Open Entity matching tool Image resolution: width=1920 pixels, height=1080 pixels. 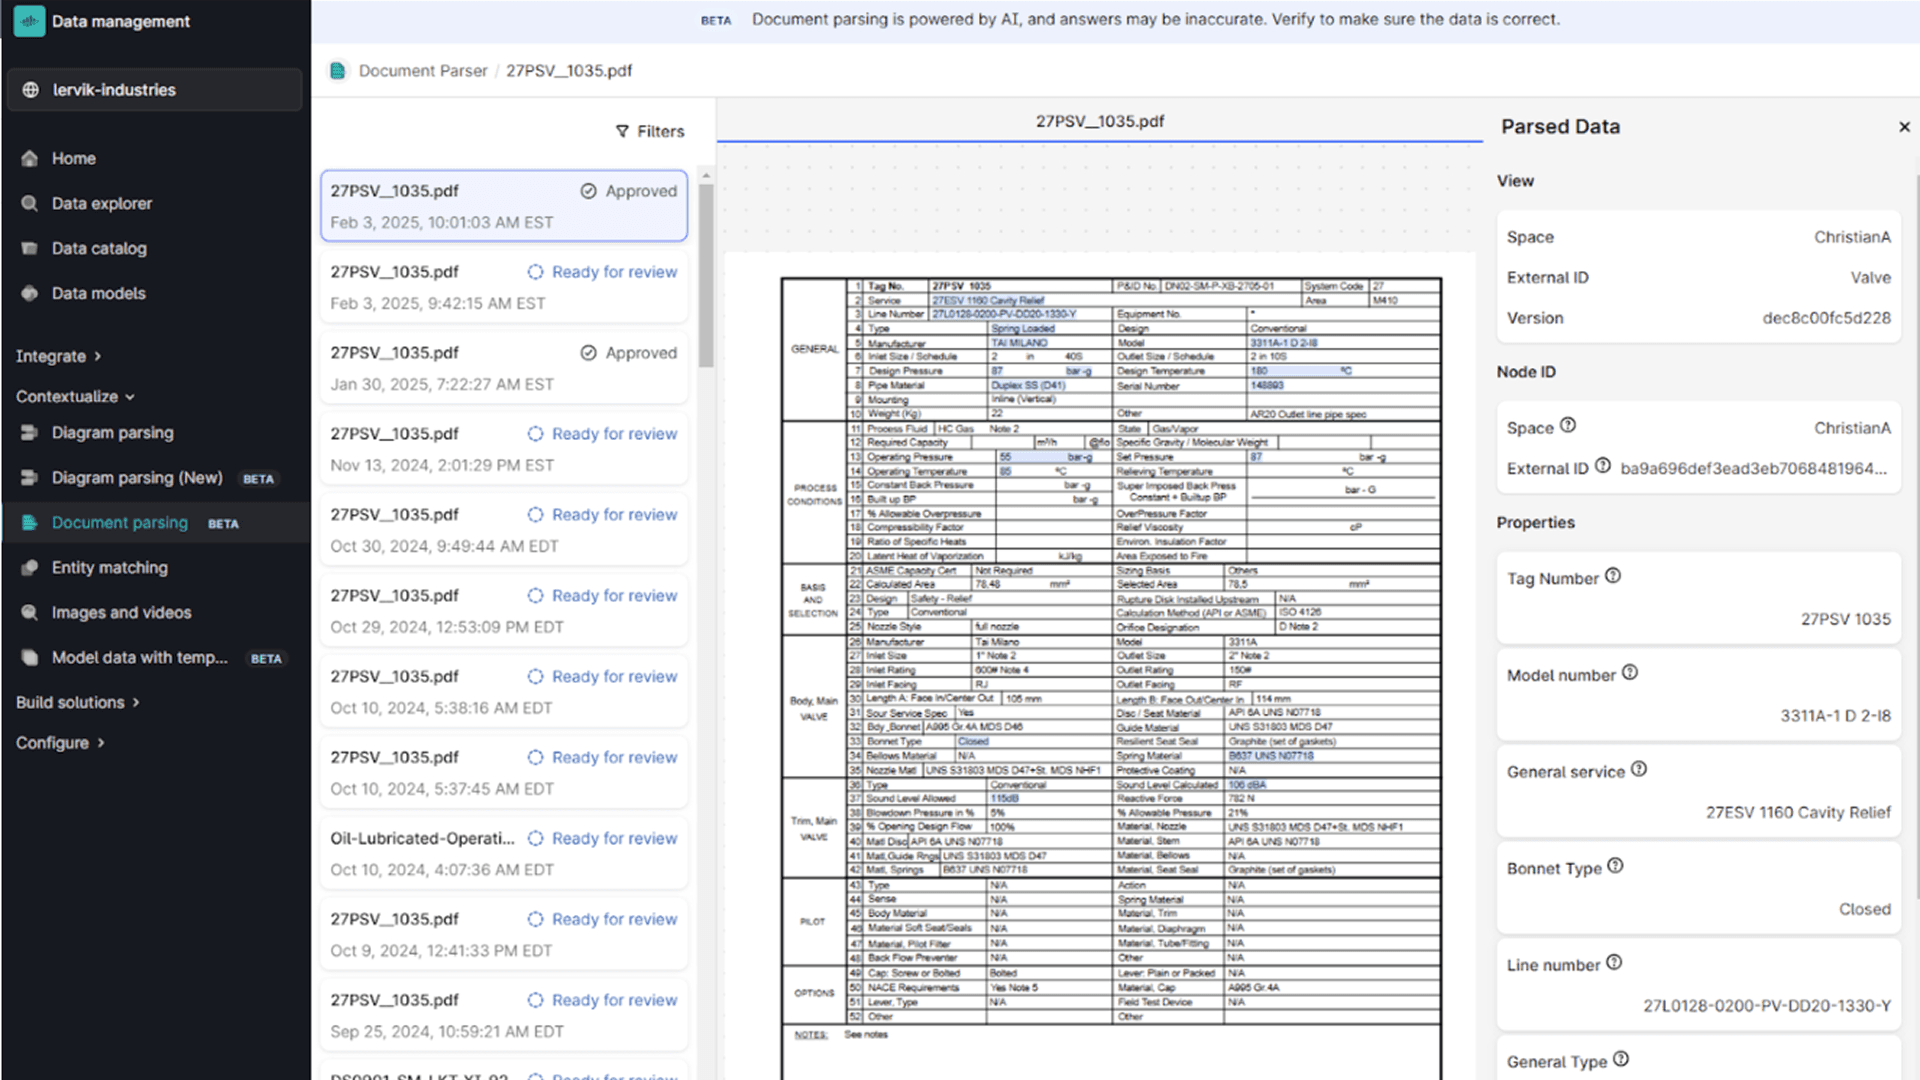pos(109,567)
